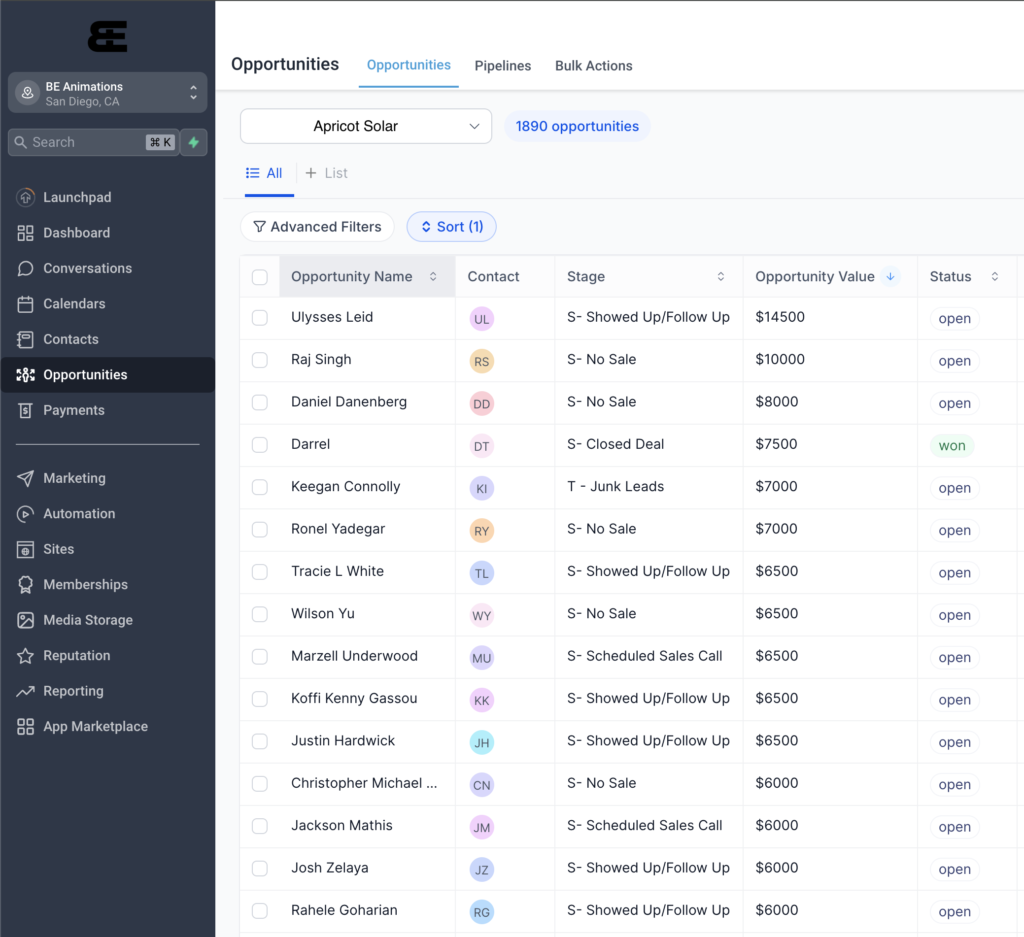This screenshot has height=937, width=1024.
Task: Select the checkbox next to Darrel
Action: click(x=260, y=445)
